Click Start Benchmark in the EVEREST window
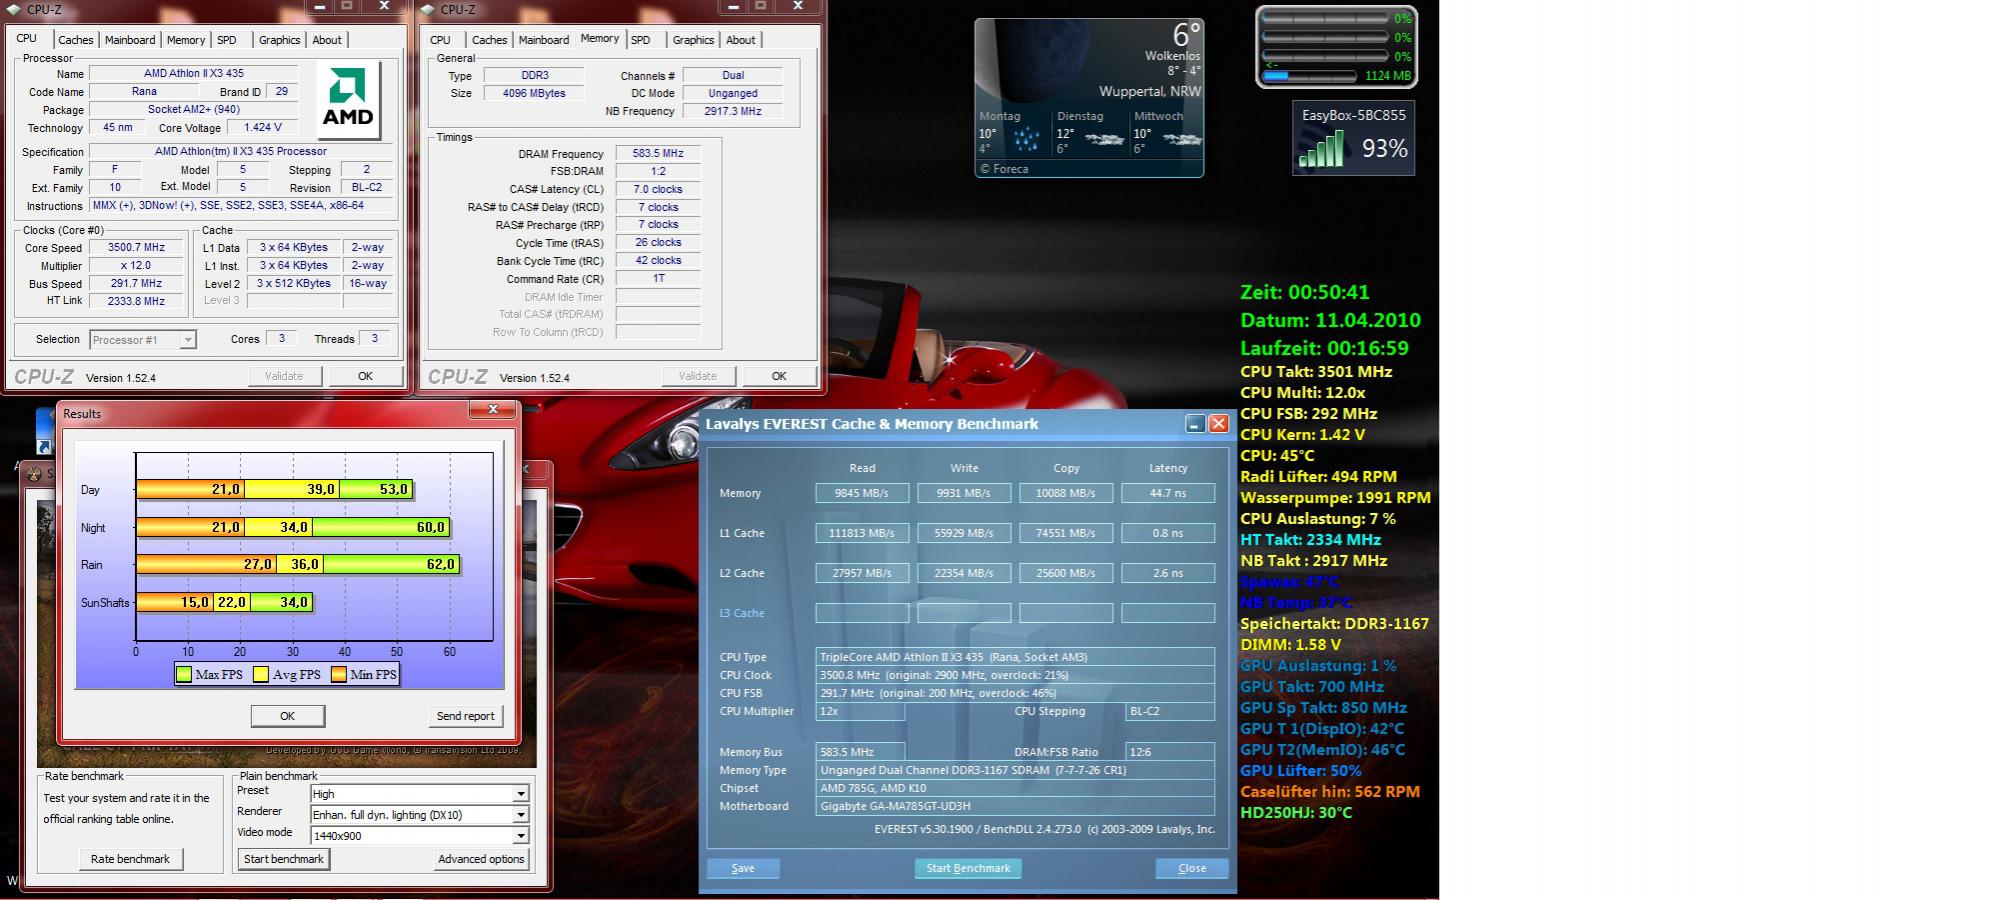Image resolution: width=2007 pixels, height=900 pixels. point(968,868)
